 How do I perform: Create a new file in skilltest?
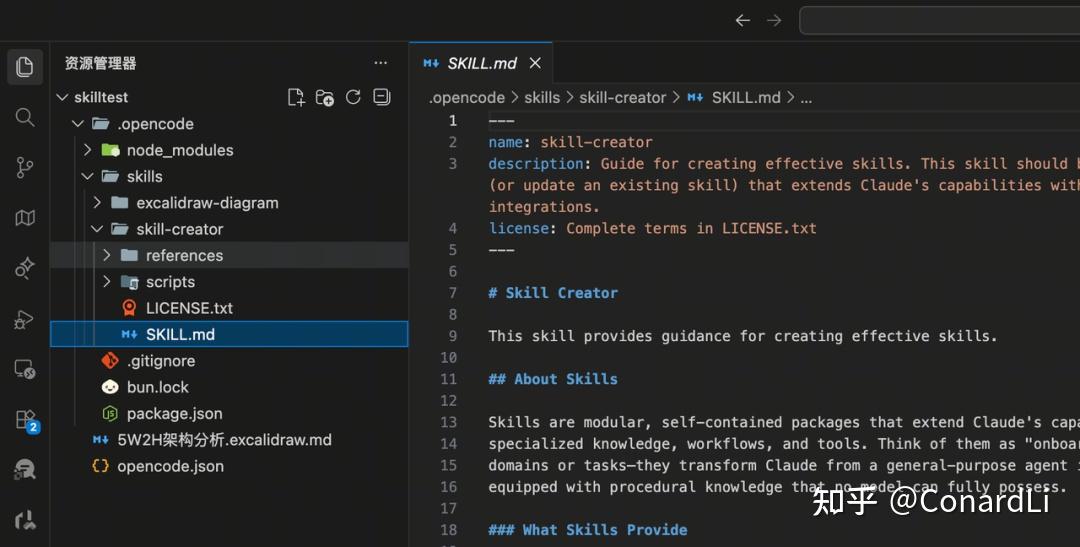coord(295,97)
